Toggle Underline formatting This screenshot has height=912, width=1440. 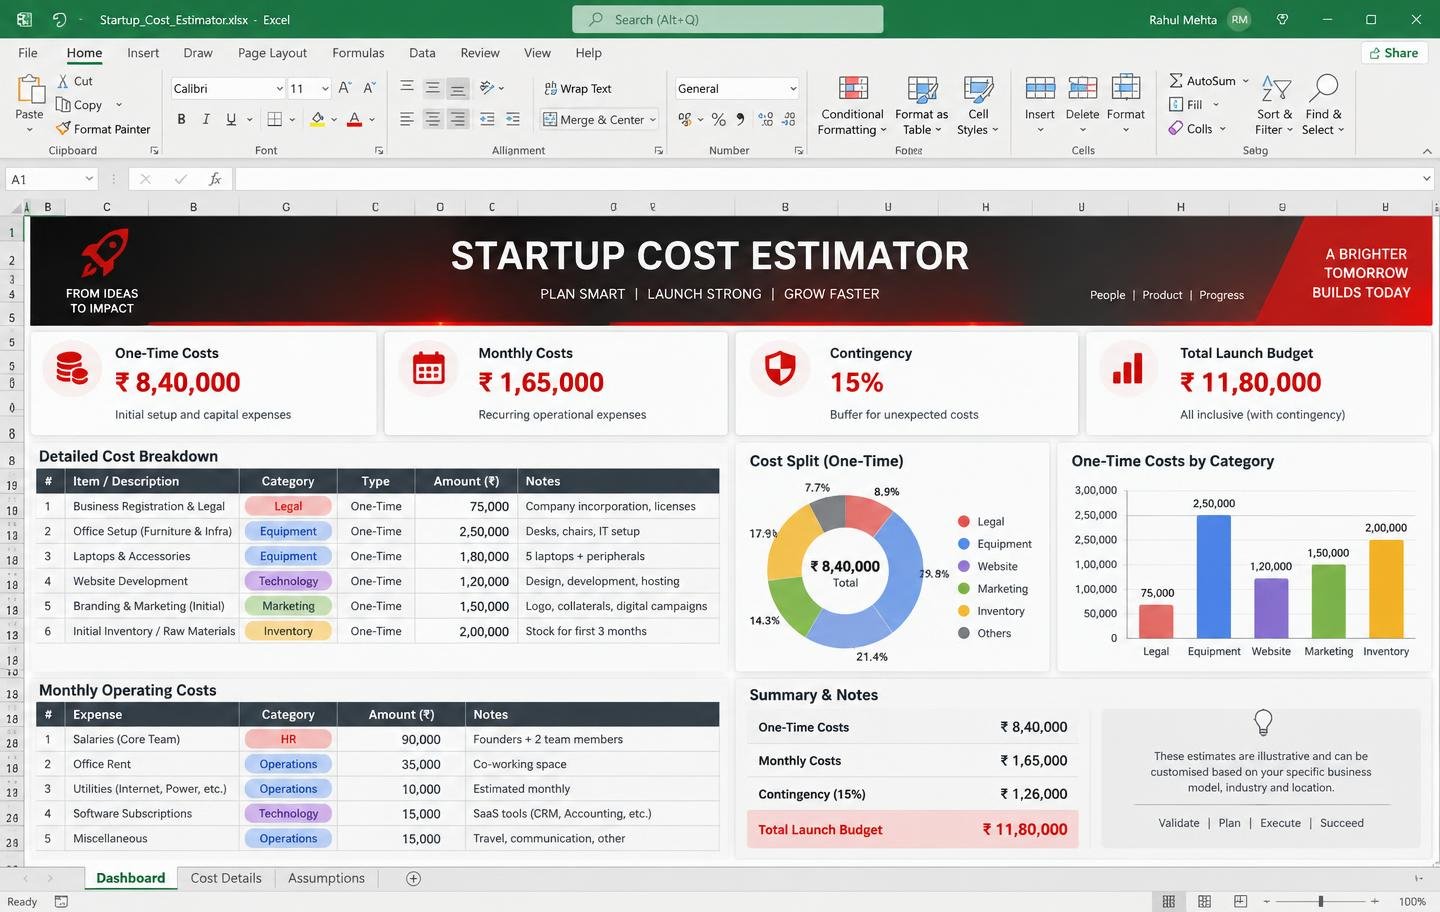point(231,119)
